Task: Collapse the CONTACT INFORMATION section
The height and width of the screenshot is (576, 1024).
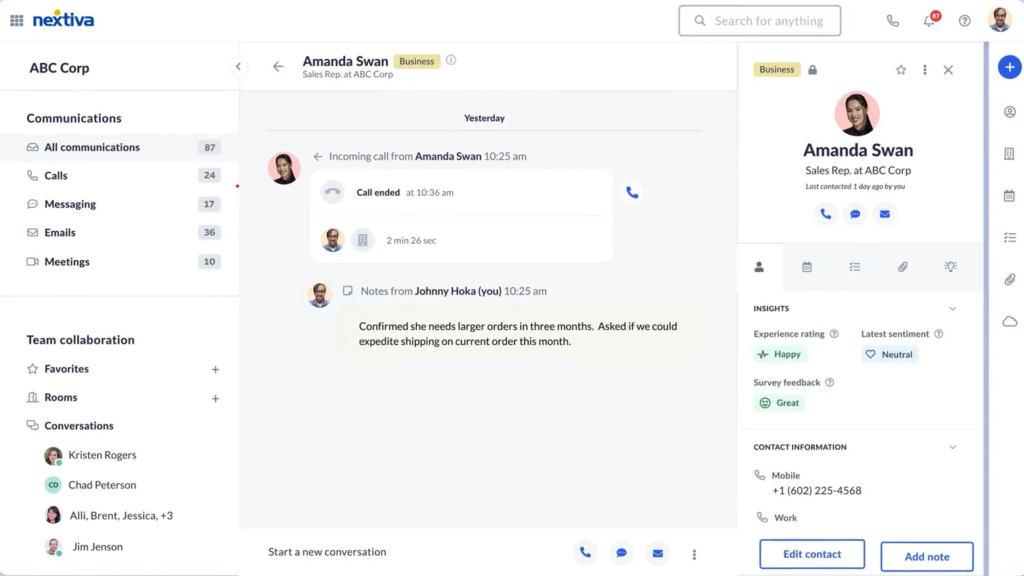Action: [x=954, y=446]
